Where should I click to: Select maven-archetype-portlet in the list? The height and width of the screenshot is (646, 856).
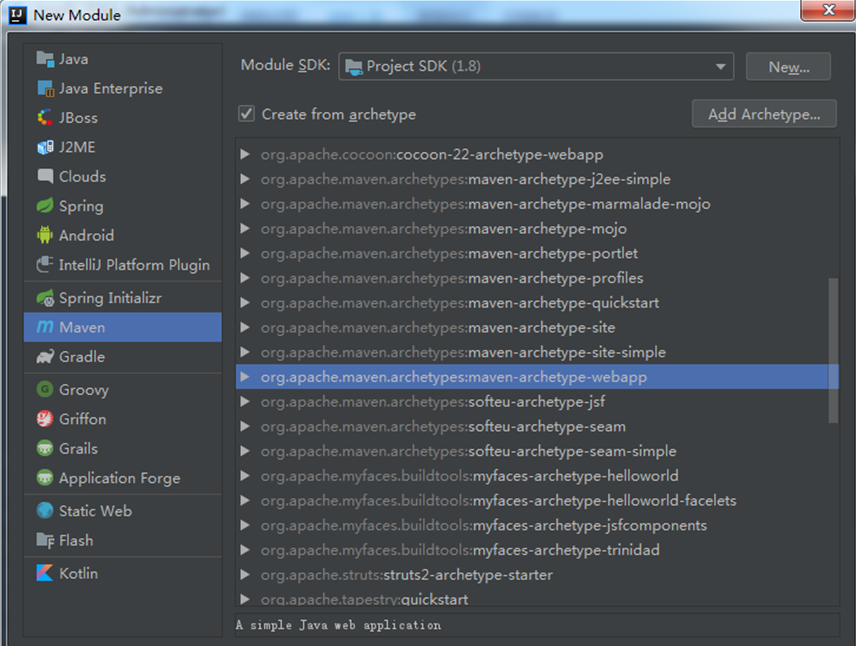pyautogui.click(x=537, y=253)
